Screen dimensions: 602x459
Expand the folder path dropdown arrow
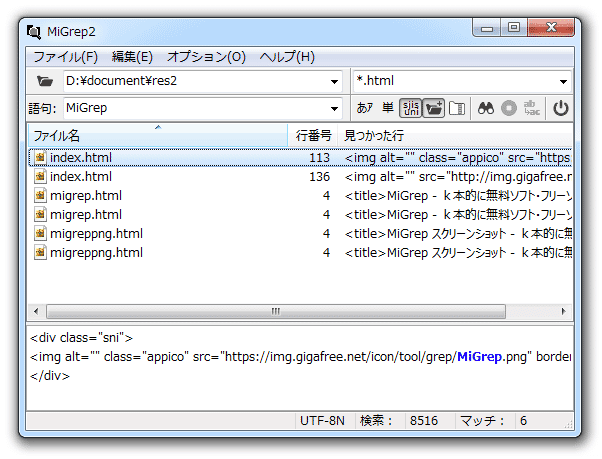coord(334,81)
